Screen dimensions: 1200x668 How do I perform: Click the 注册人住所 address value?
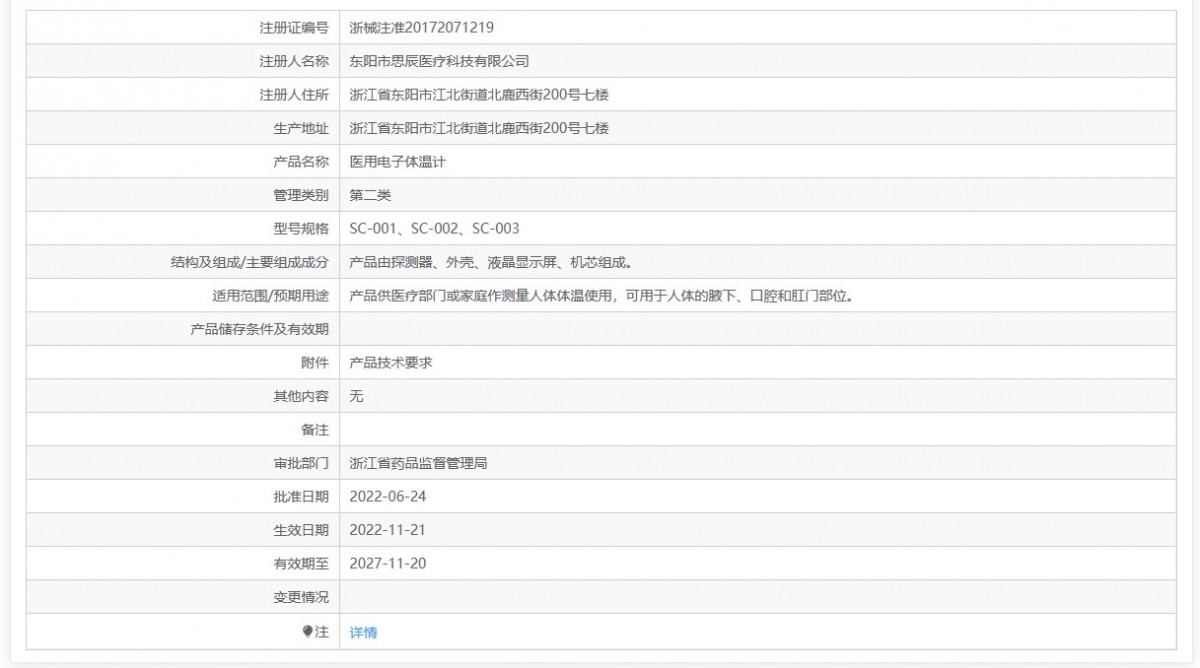pos(479,95)
